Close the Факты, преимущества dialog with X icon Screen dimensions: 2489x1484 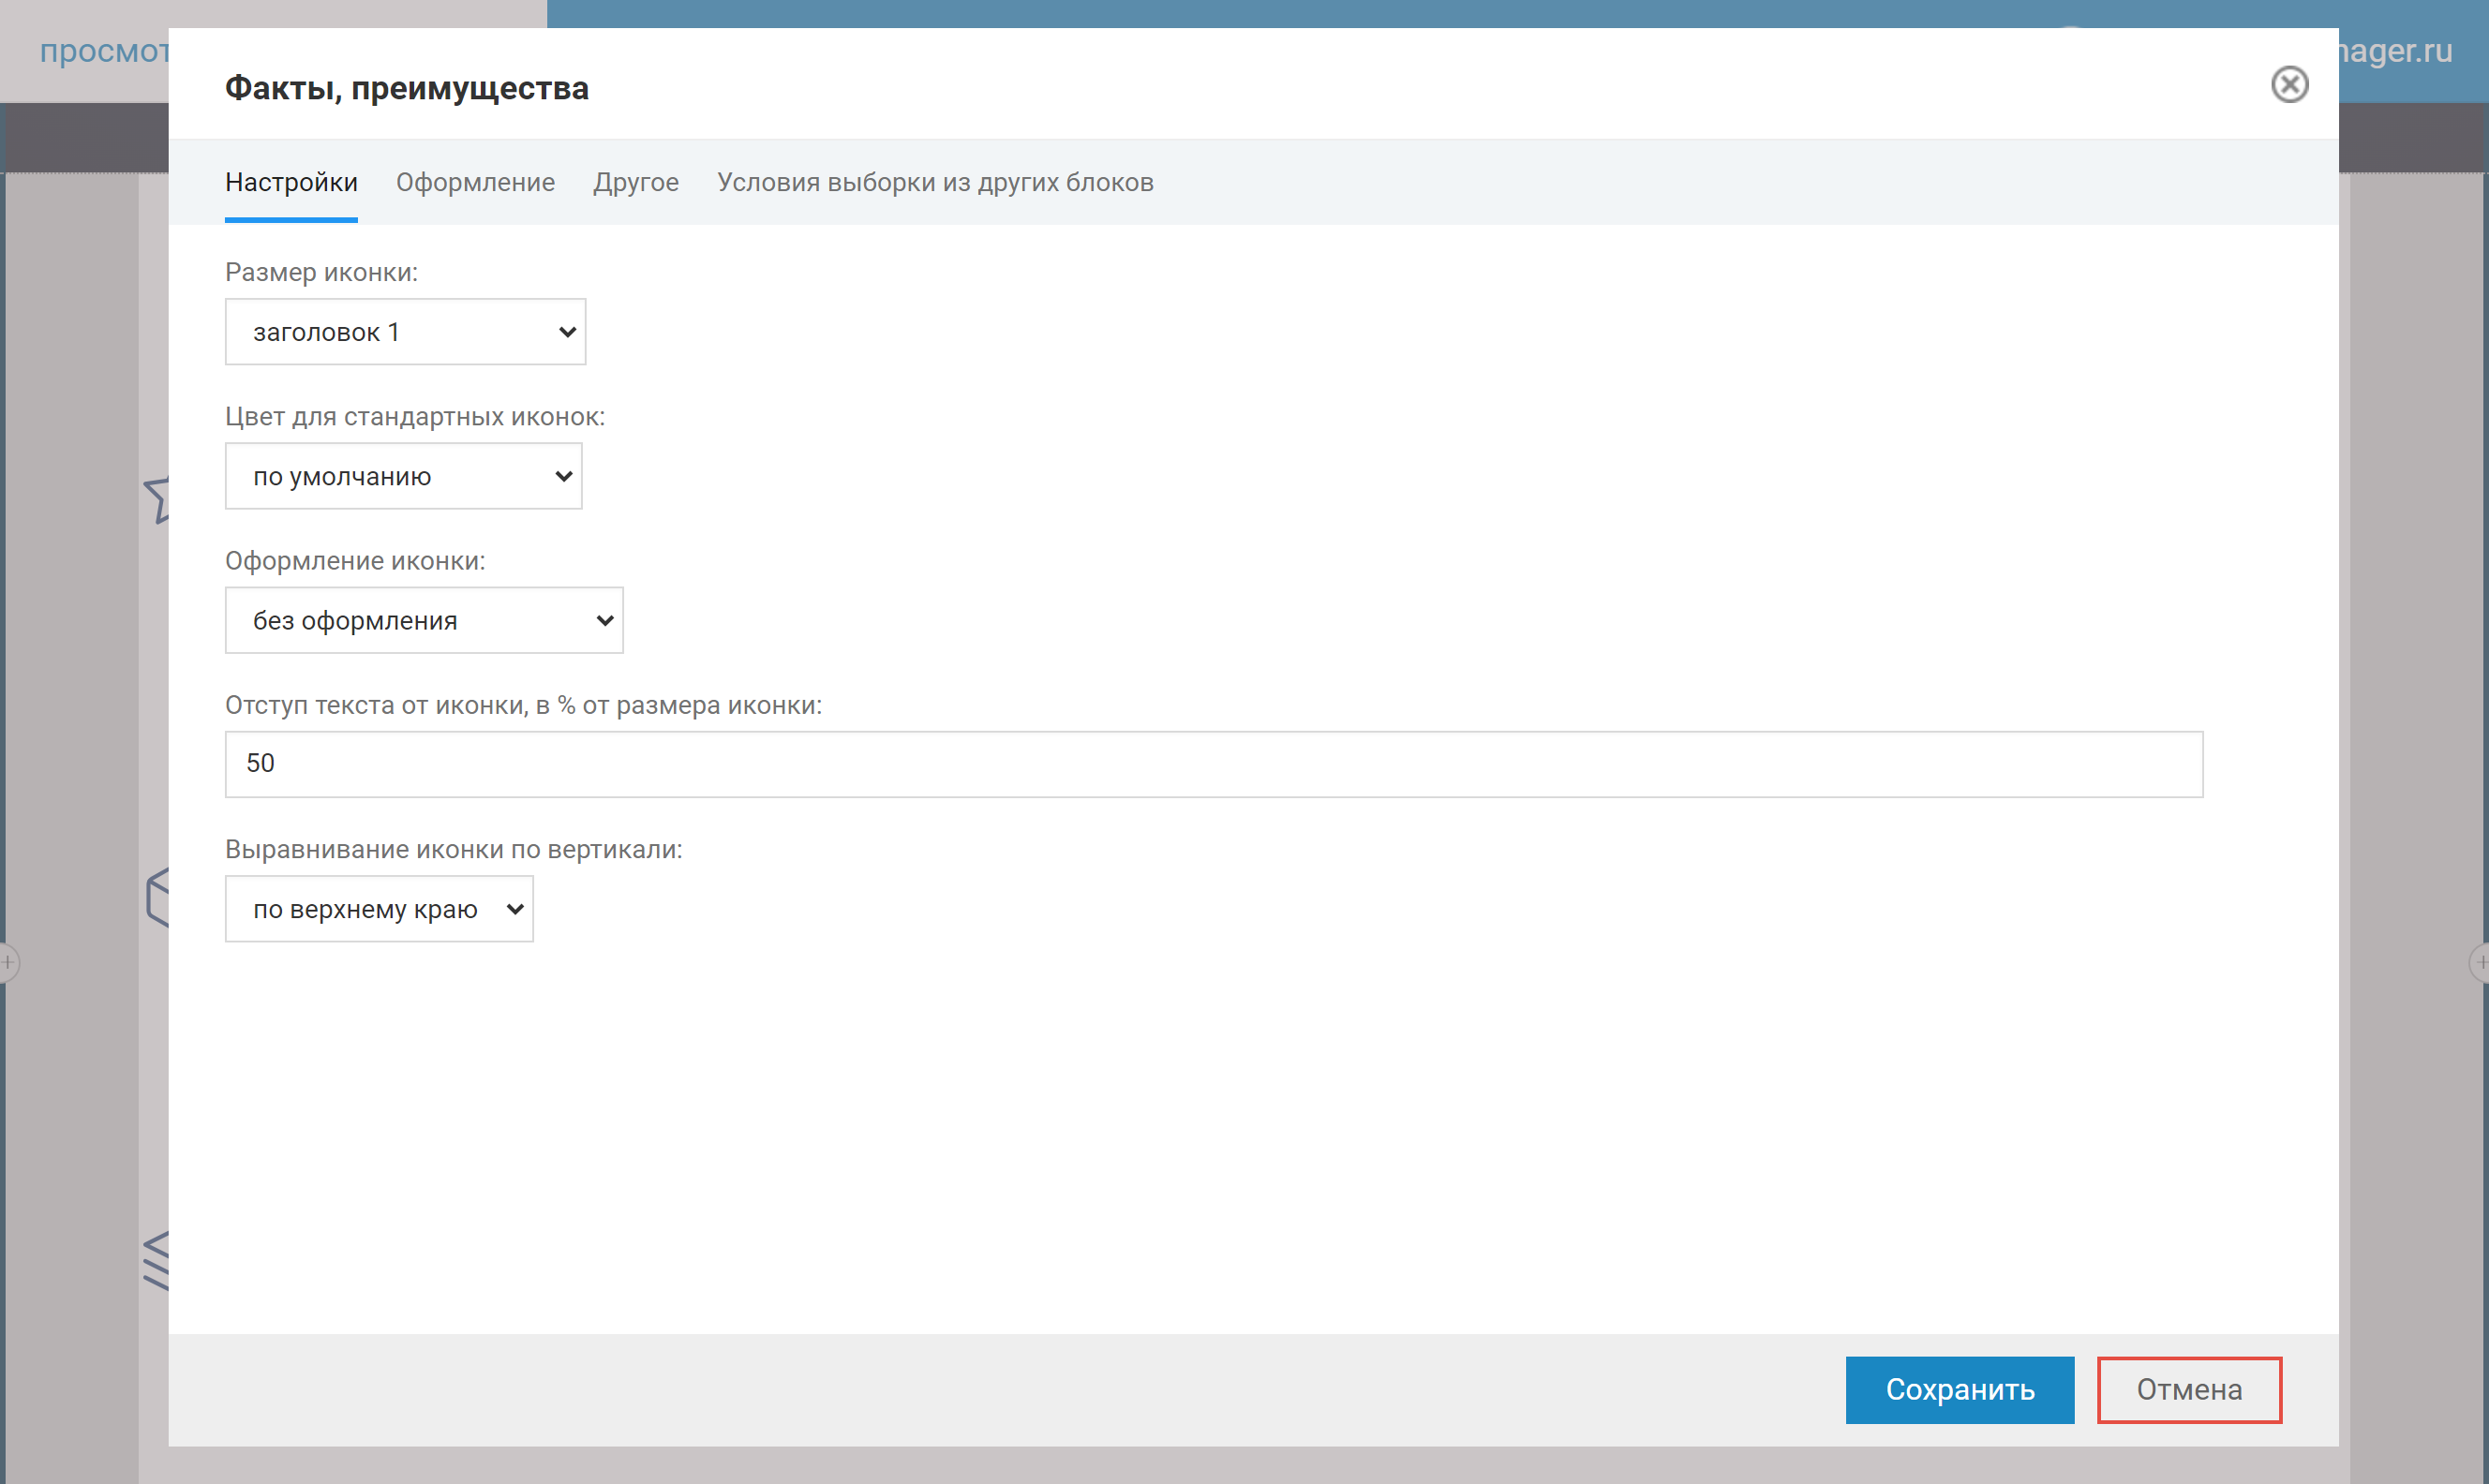[2288, 85]
